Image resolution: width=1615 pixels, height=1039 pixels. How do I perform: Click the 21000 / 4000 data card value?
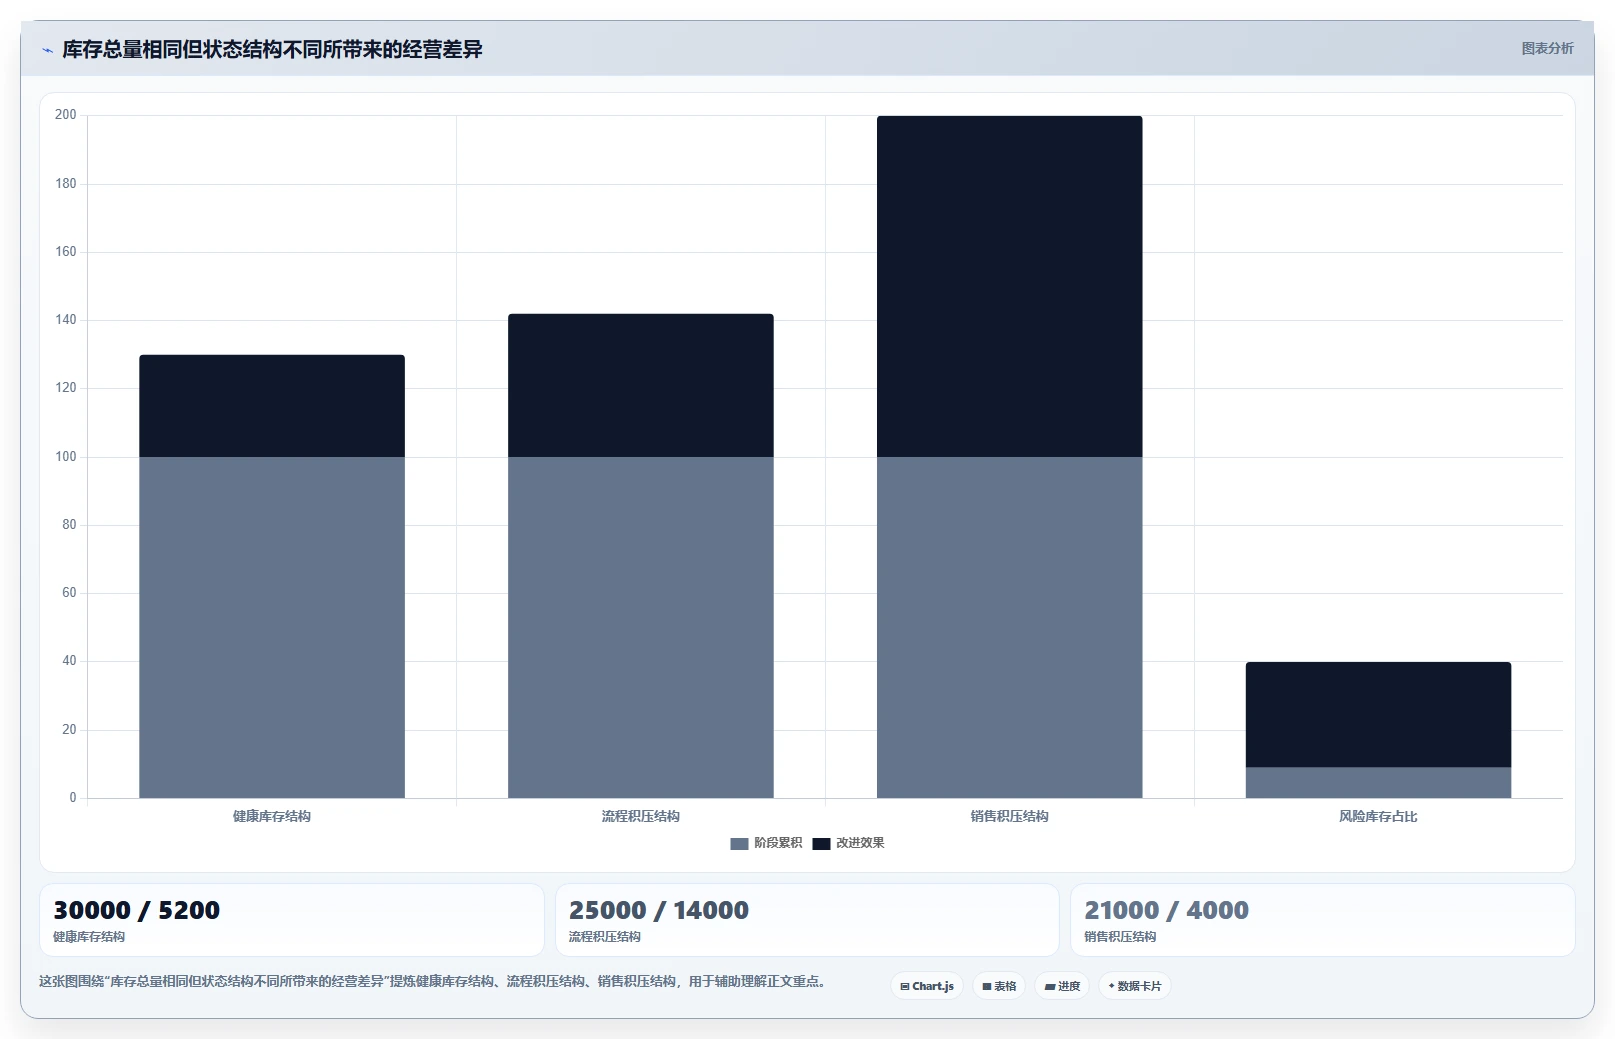1167,910
